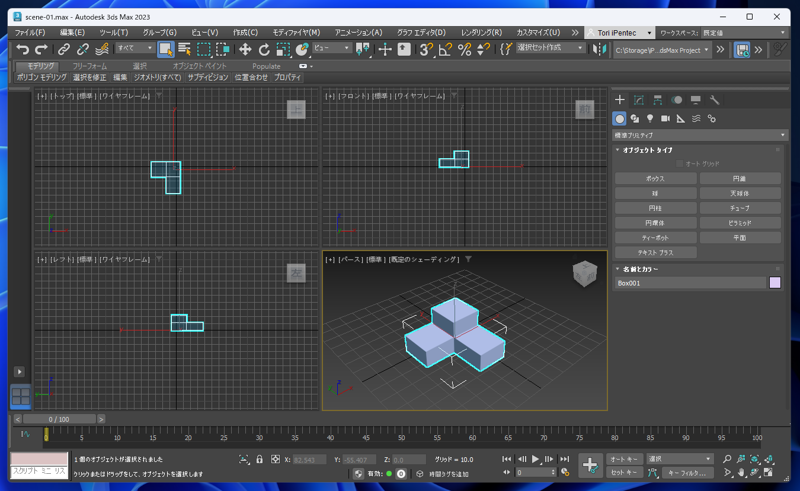This screenshot has width=800, height=491.
Task: Toggle Angle Snap
Action: click(x=445, y=50)
